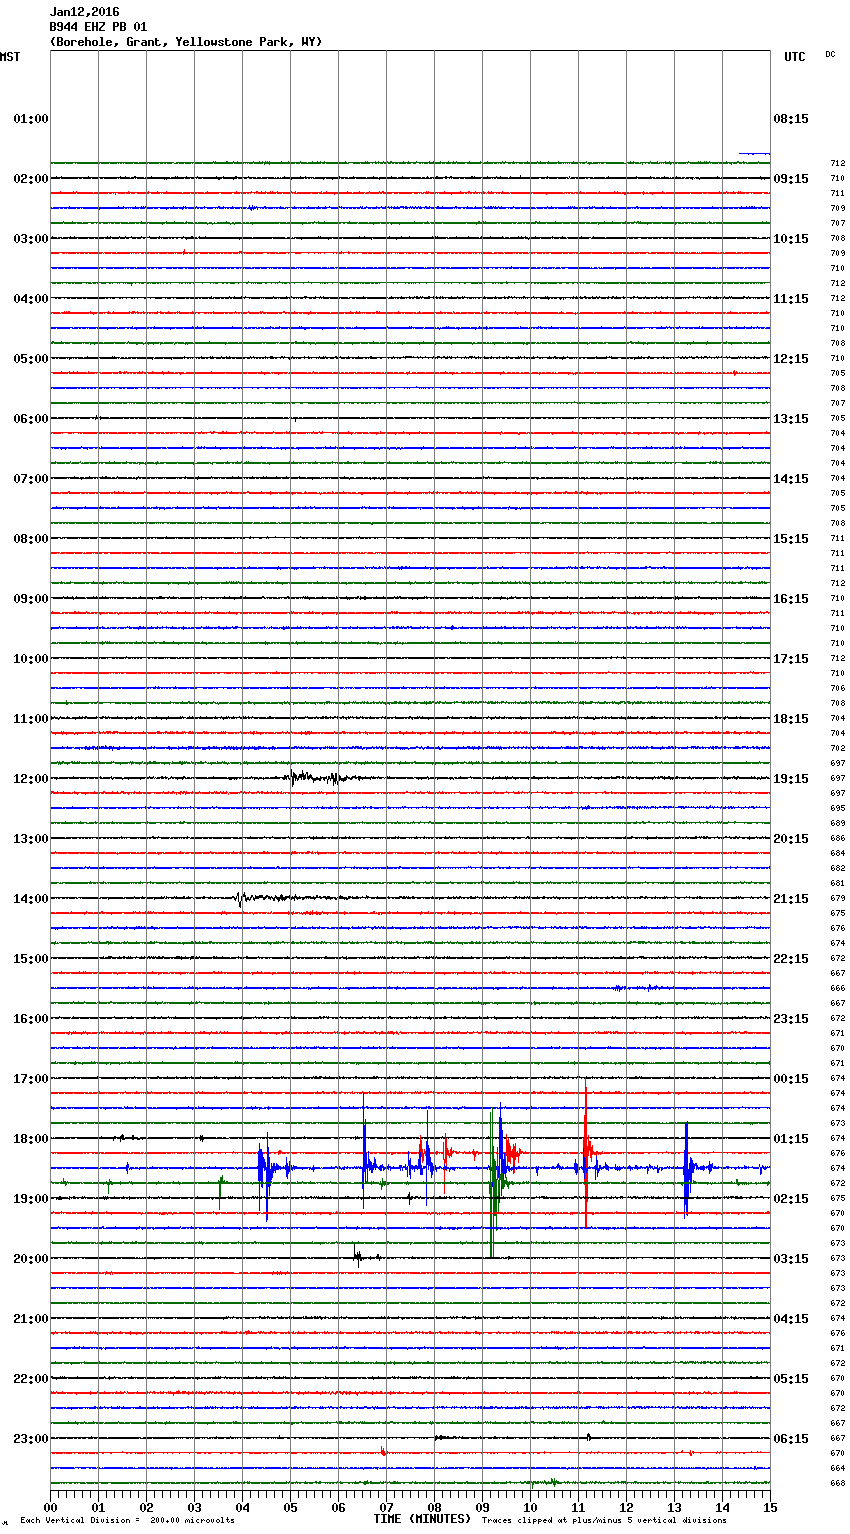Click the '11' minute tick label
This screenshot has width=850, height=1534.
pos(578,1507)
